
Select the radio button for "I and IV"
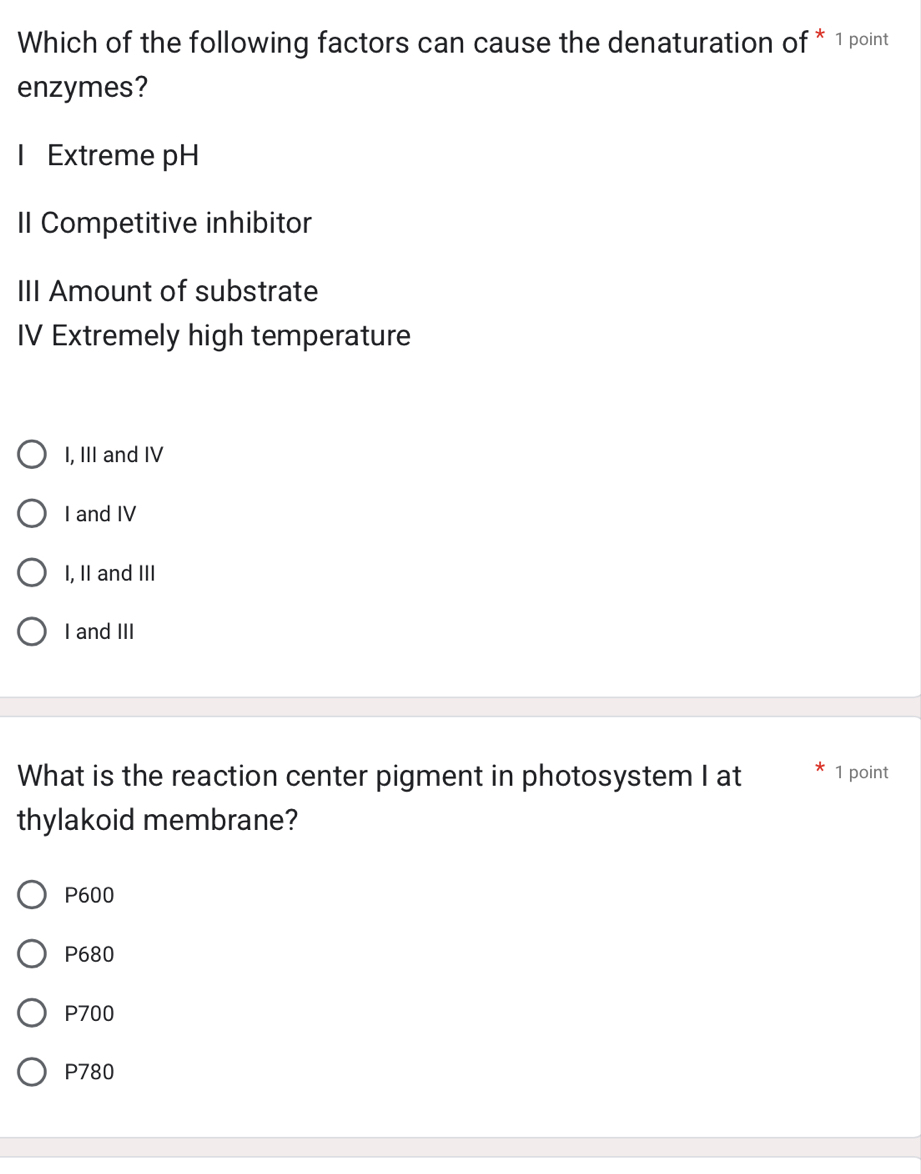30,513
